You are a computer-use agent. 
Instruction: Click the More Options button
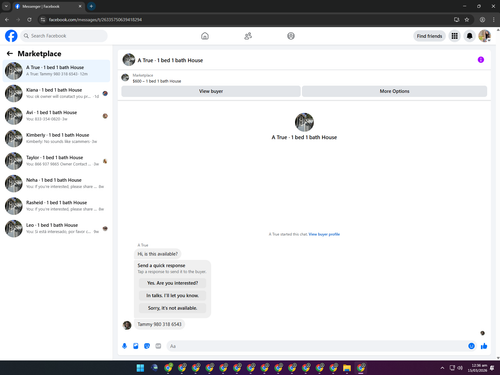pyautogui.click(x=394, y=91)
